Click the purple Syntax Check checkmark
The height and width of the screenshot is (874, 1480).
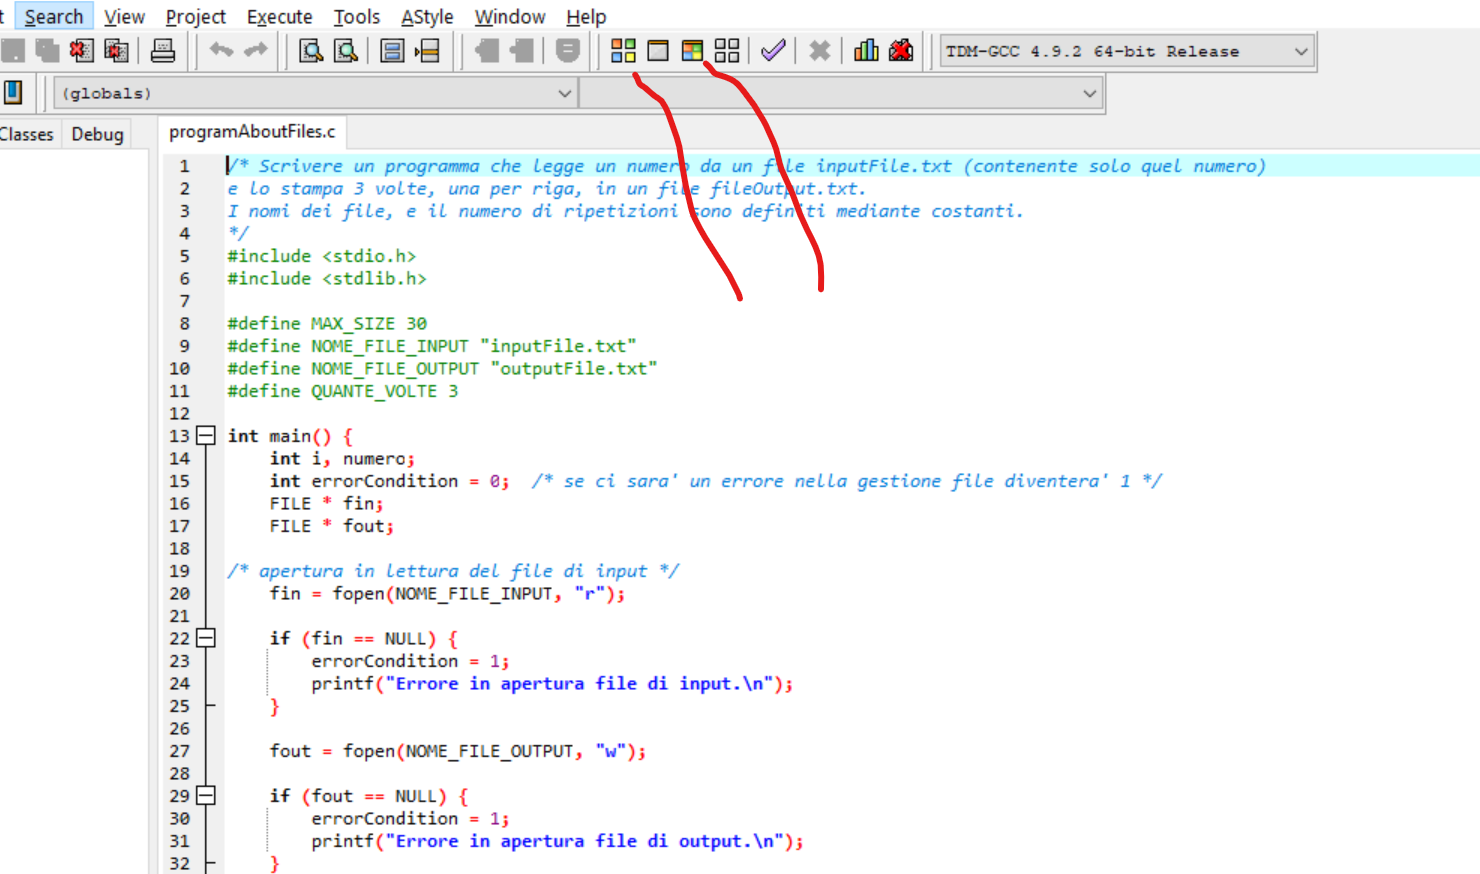pos(773,51)
